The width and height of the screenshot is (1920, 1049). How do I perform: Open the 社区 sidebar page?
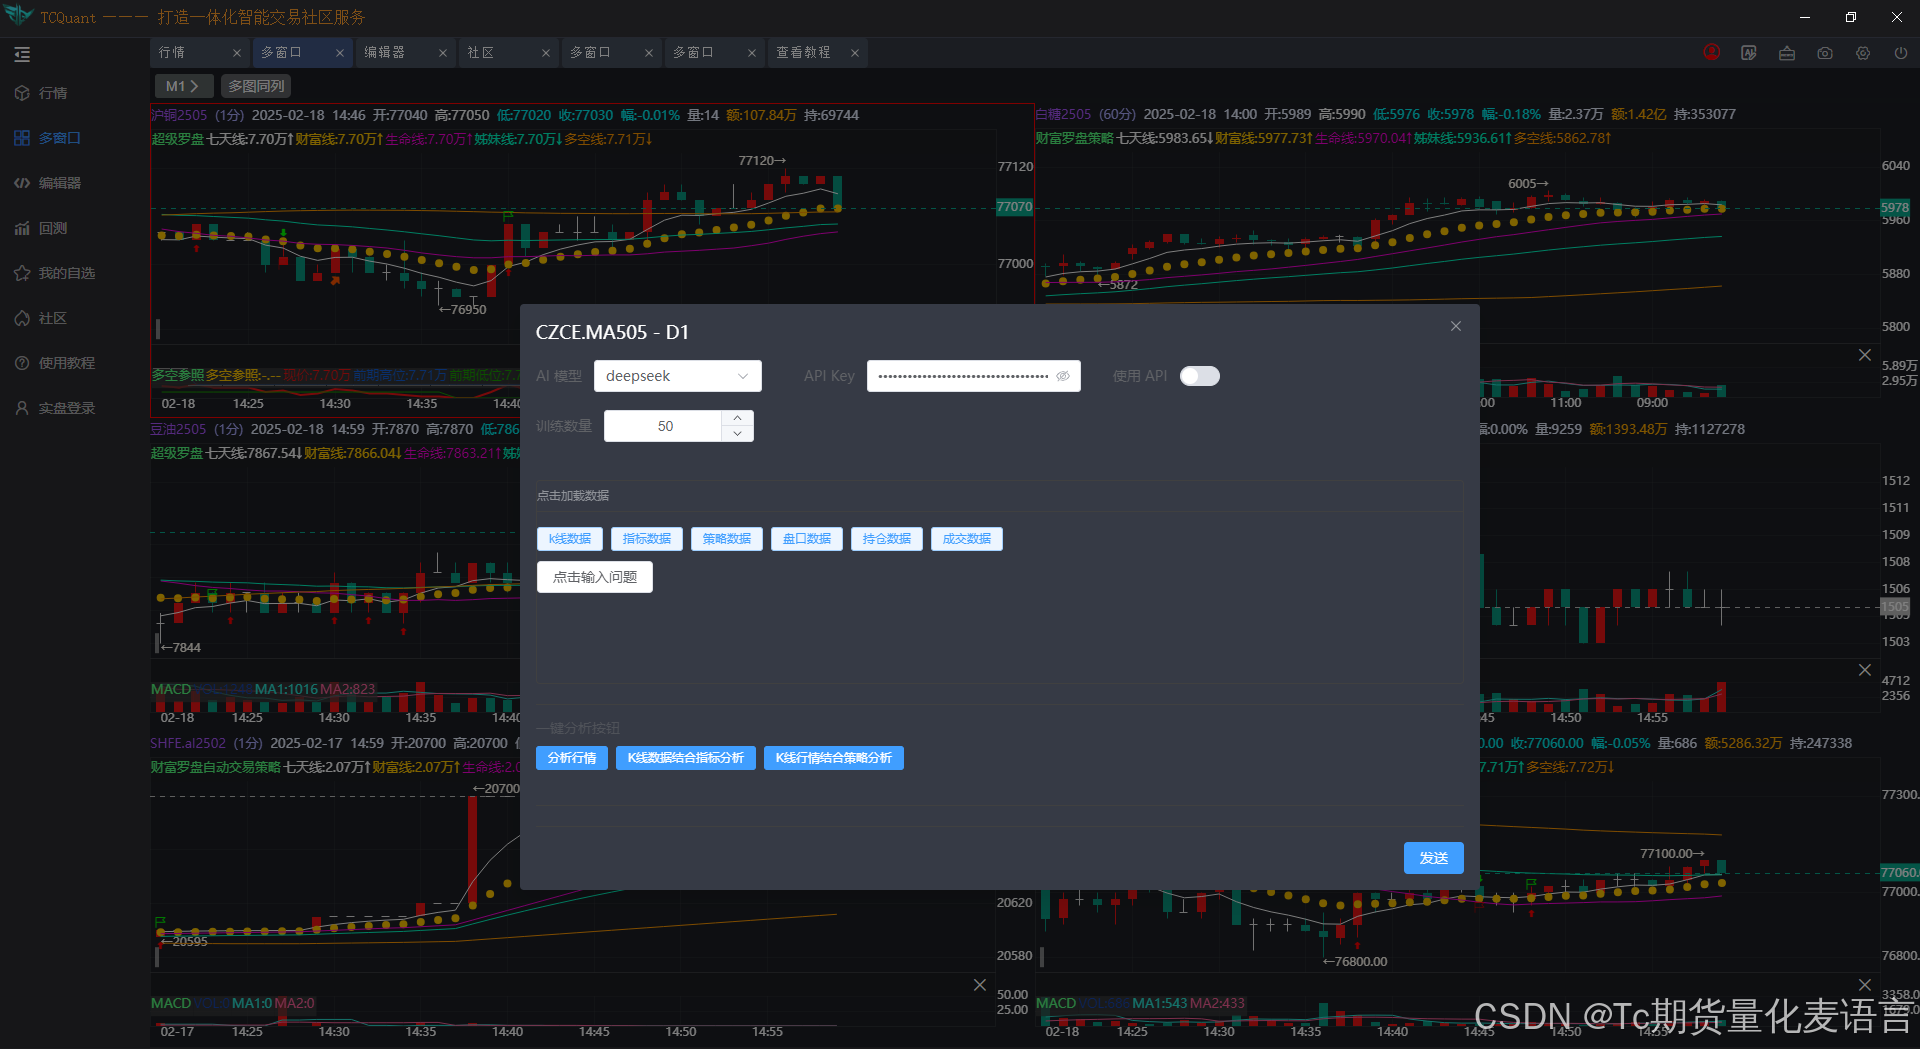click(41, 318)
